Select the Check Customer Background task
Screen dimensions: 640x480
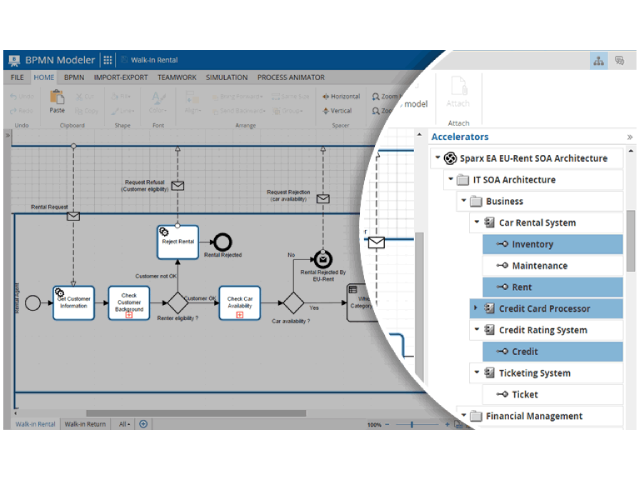coord(129,303)
